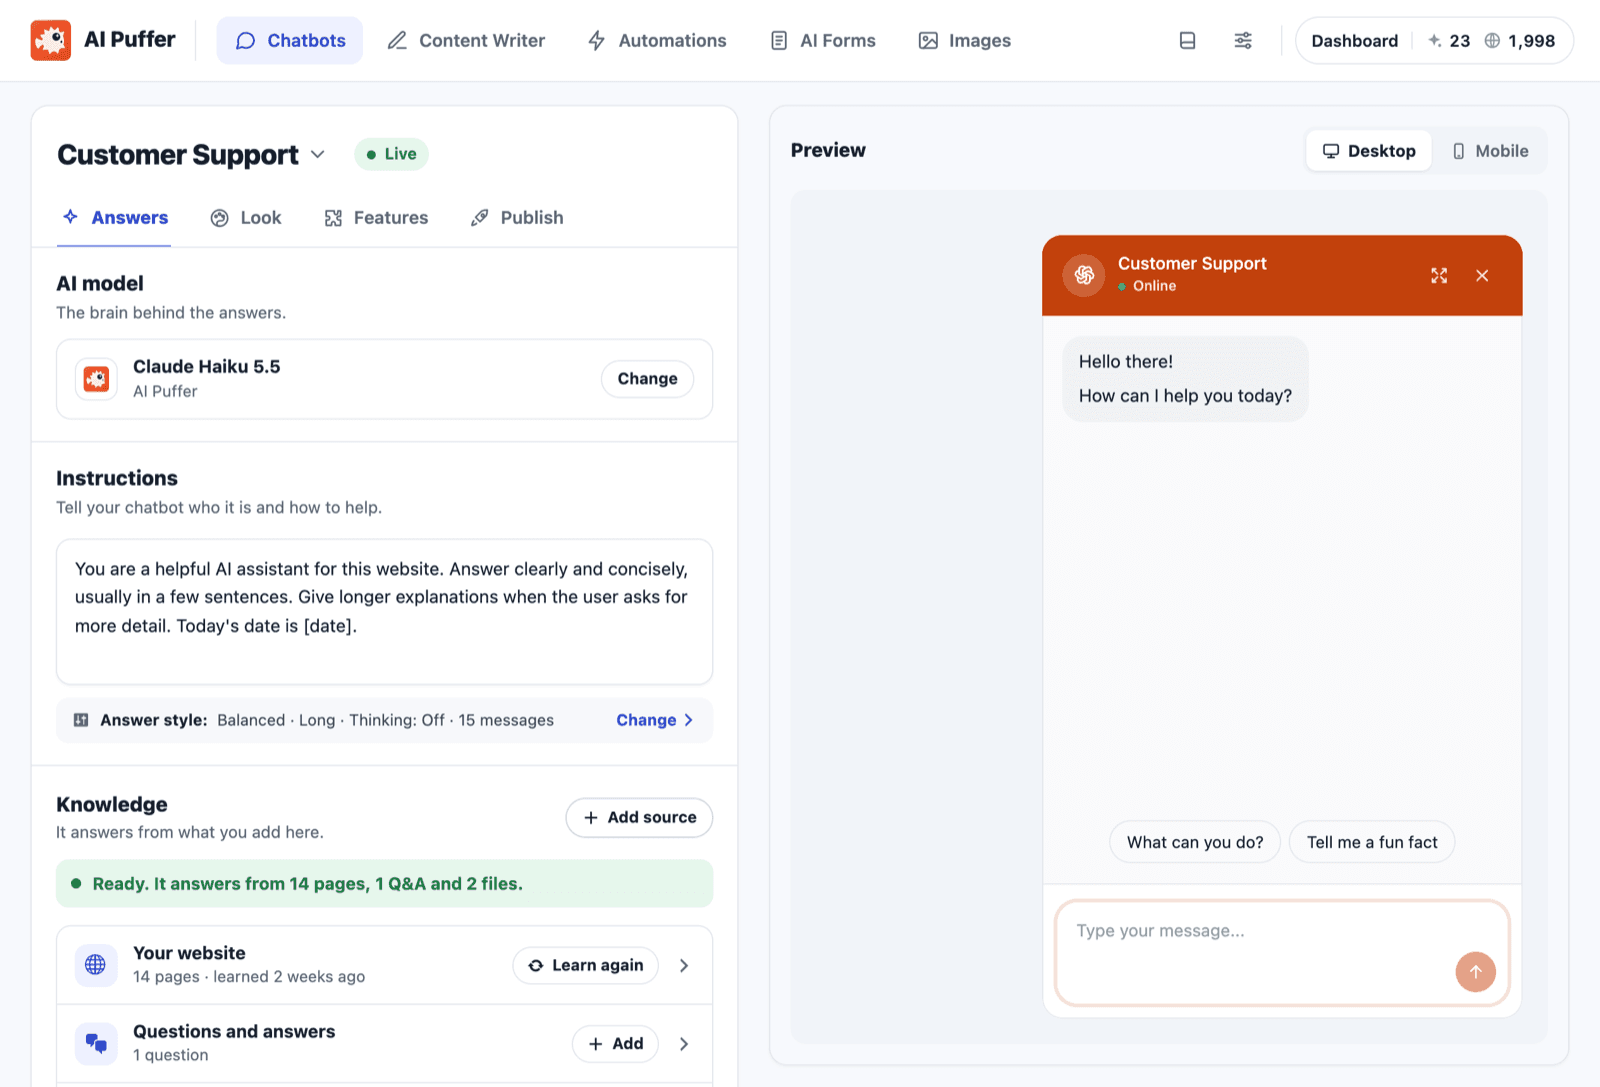
Task: Close the Customer Support chat widget
Action: [1482, 276]
